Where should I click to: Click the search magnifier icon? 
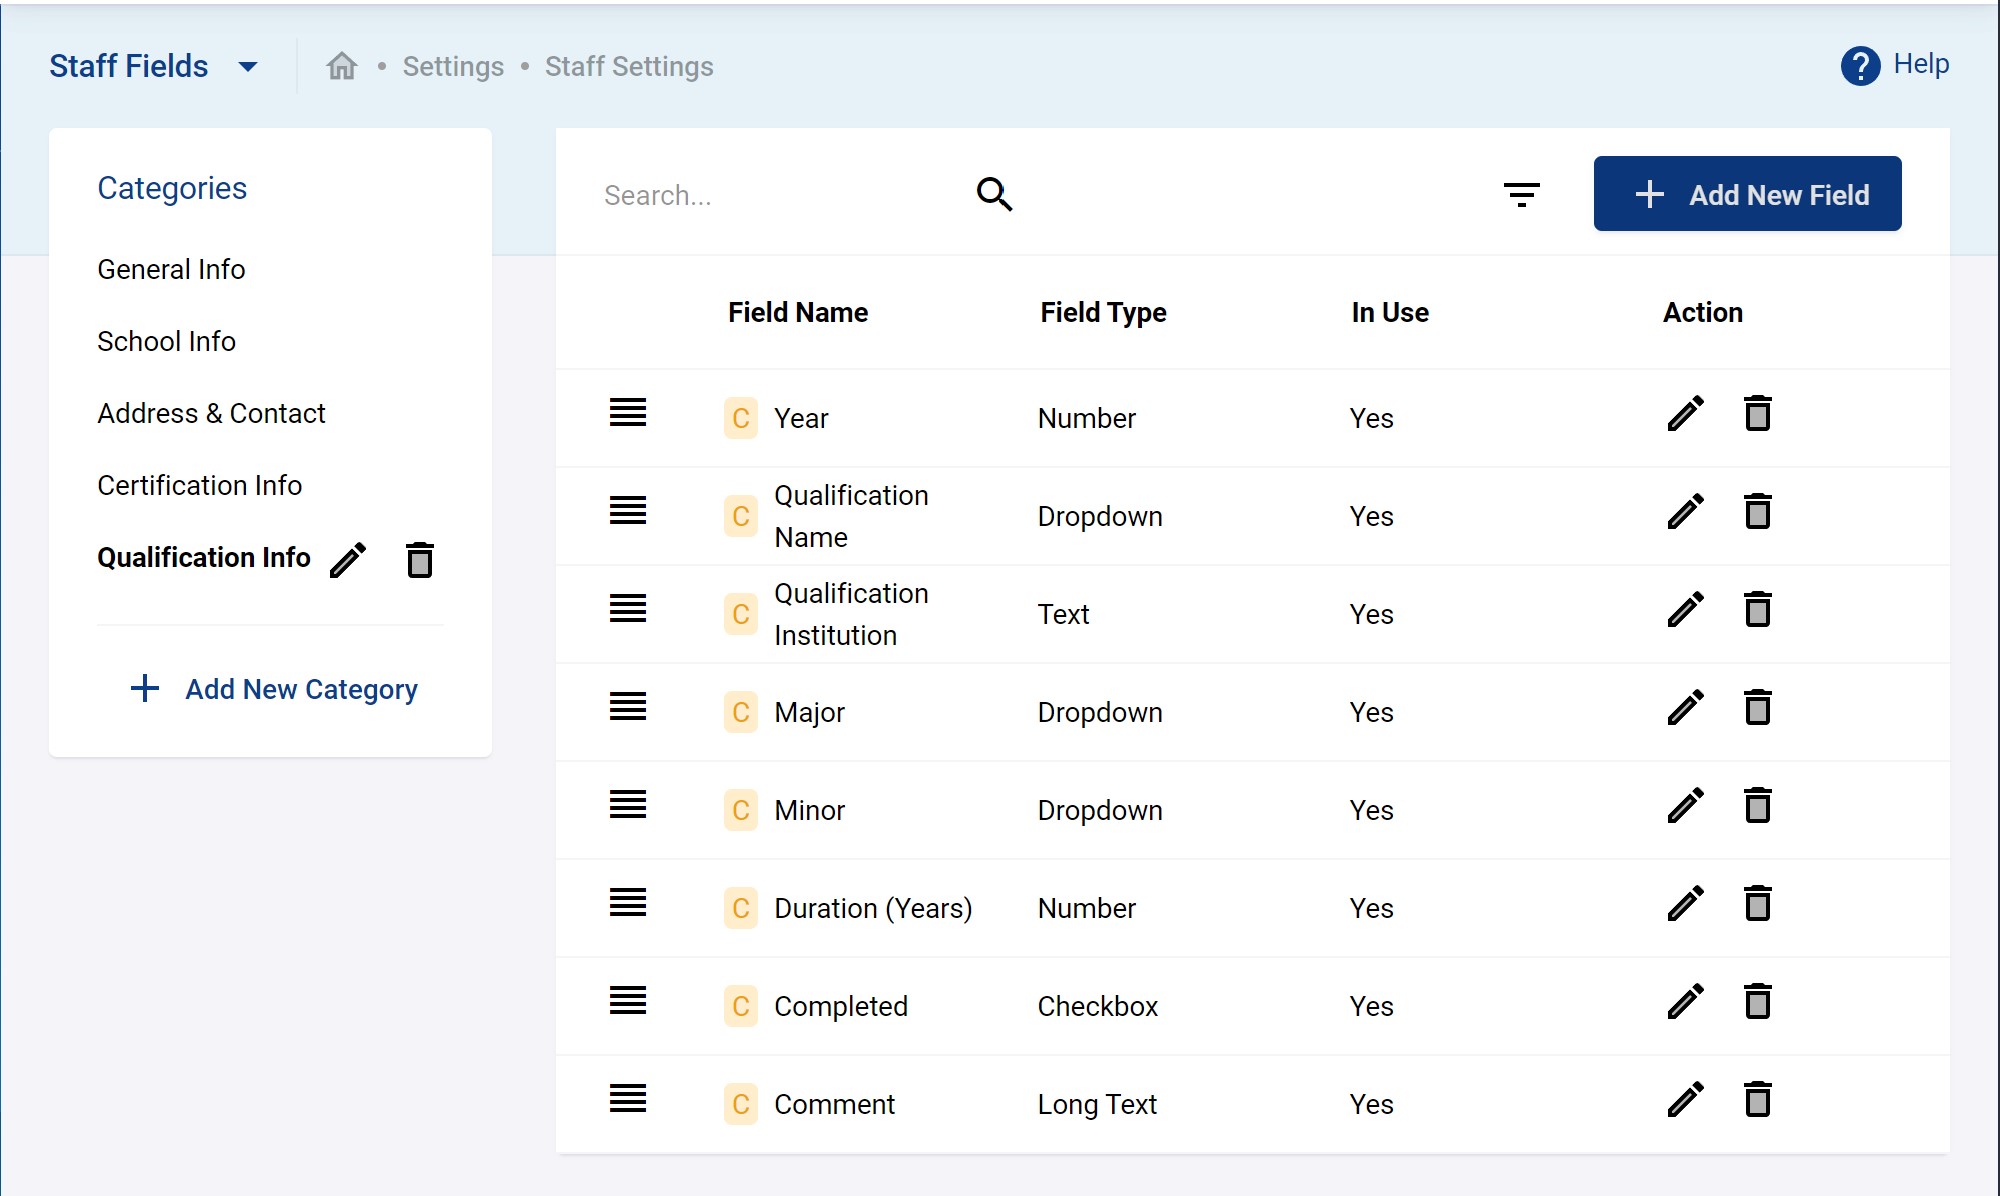[x=994, y=194]
